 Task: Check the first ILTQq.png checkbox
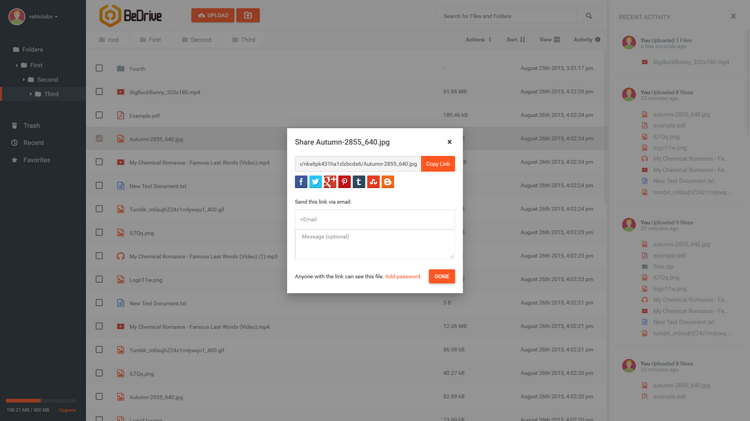[99, 232]
